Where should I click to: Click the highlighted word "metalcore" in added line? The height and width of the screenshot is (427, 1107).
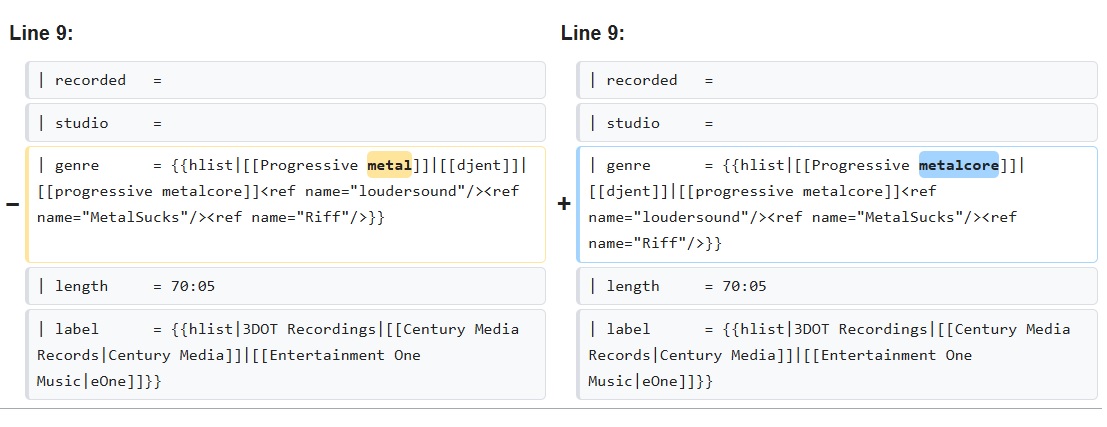958,165
